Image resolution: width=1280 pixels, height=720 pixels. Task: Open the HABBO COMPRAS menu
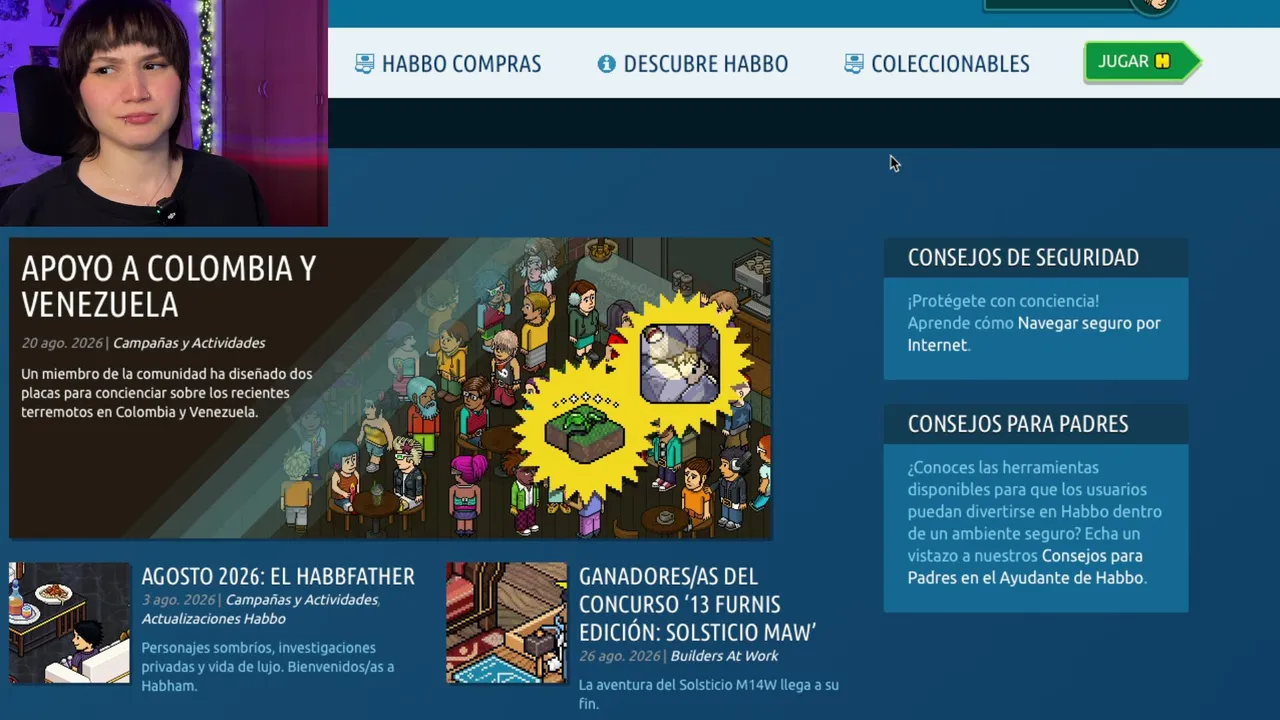(x=448, y=64)
